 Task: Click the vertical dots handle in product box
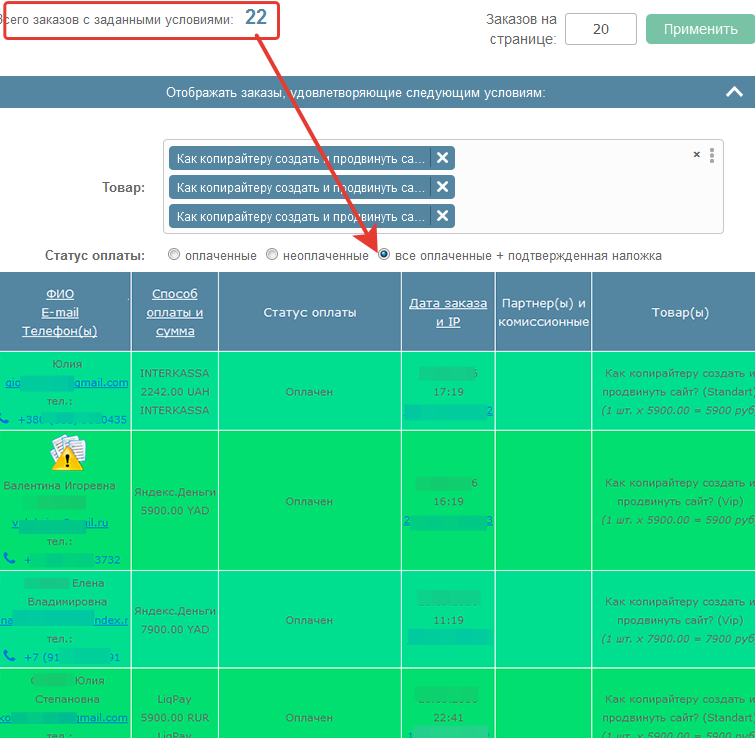[x=712, y=155]
